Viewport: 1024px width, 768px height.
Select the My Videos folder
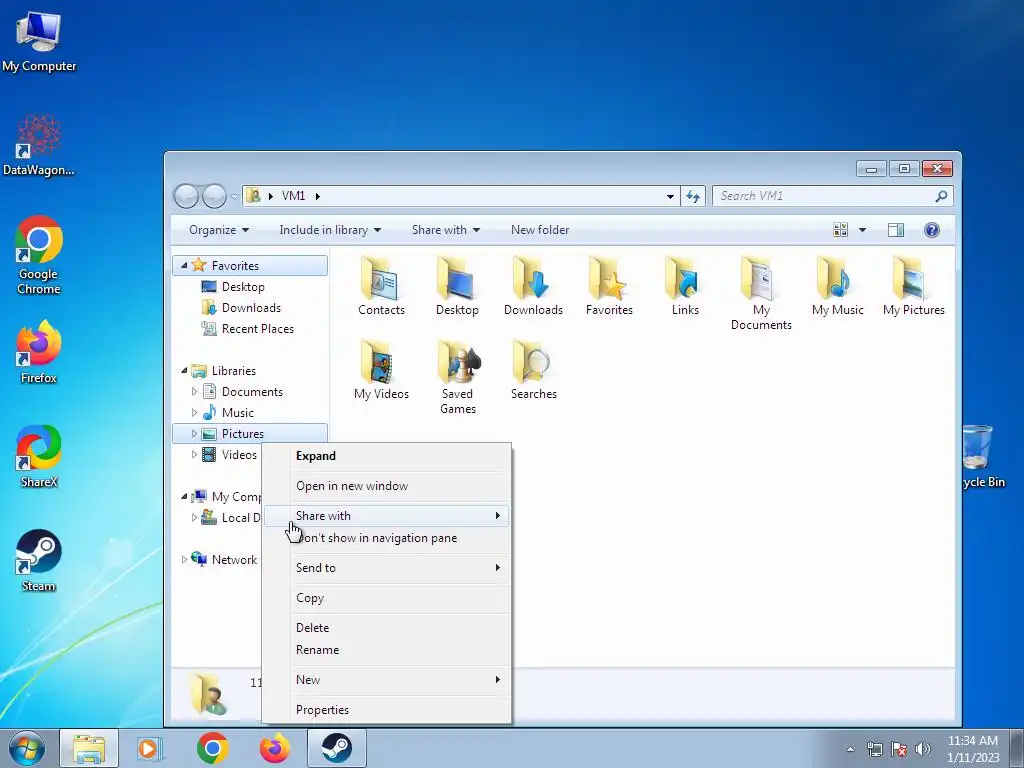tap(381, 370)
